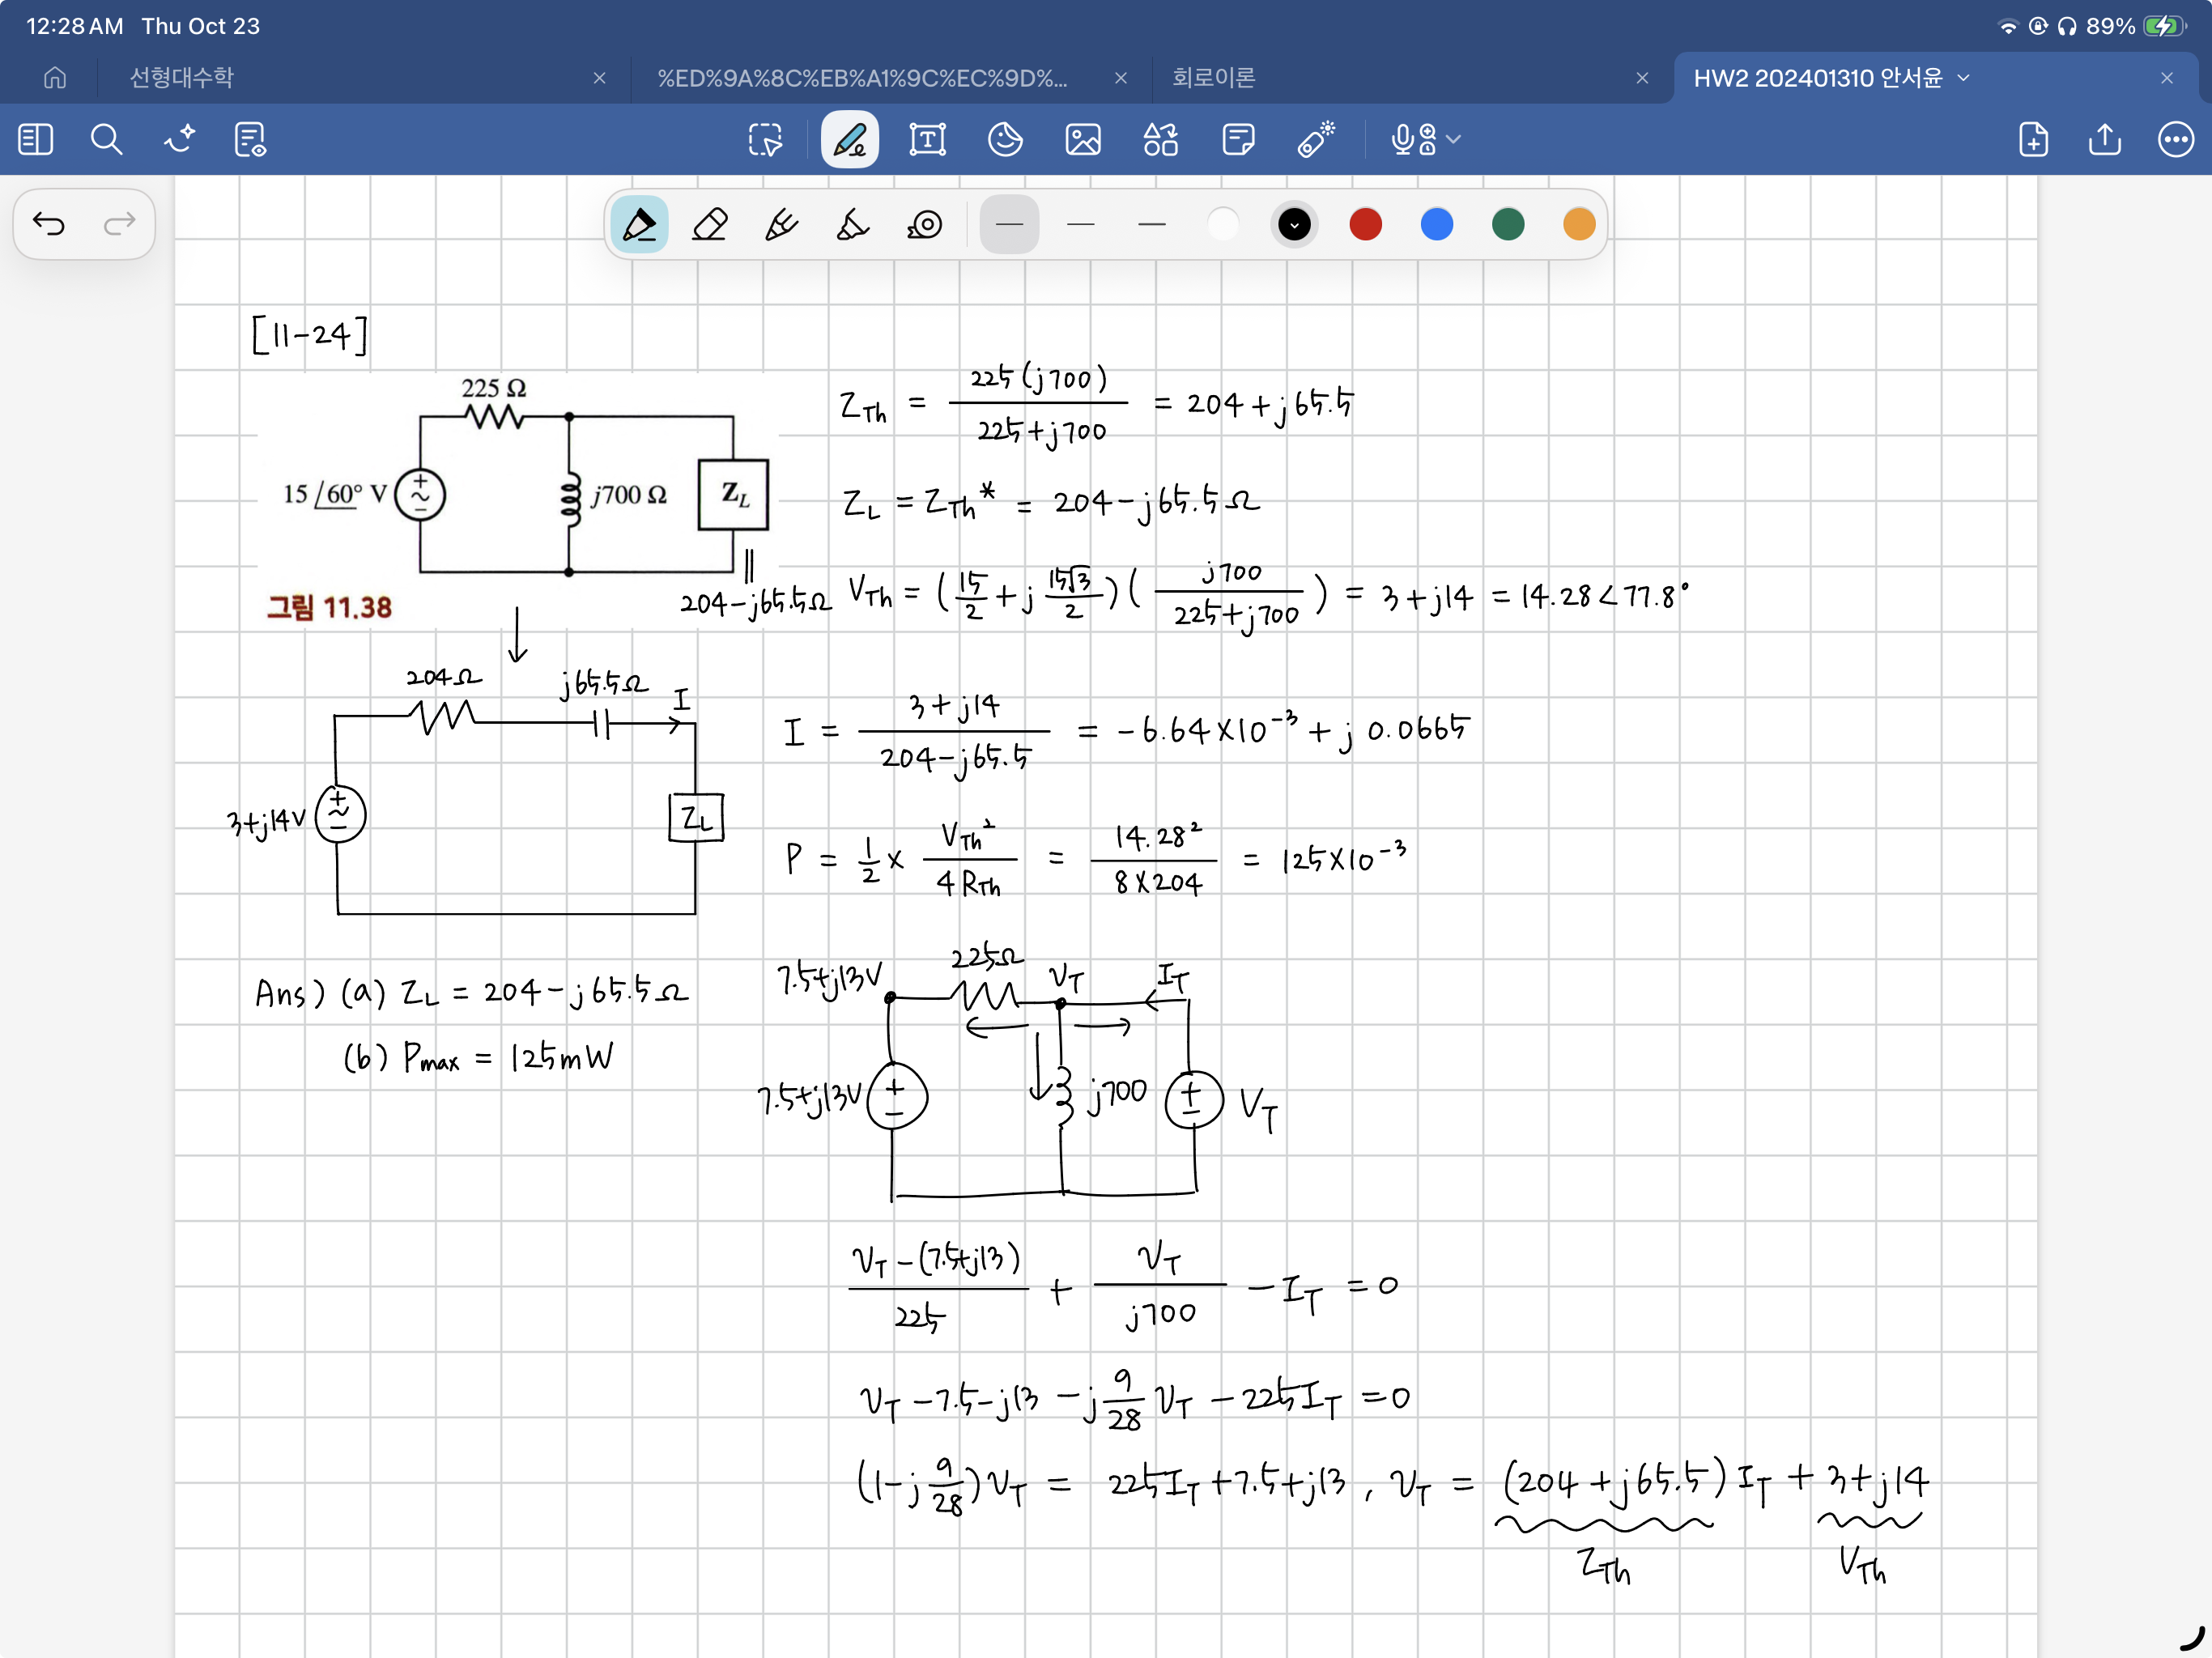Select the eraser tool
The width and height of the screenshot is (2212, 1658).
click(710, 224)
